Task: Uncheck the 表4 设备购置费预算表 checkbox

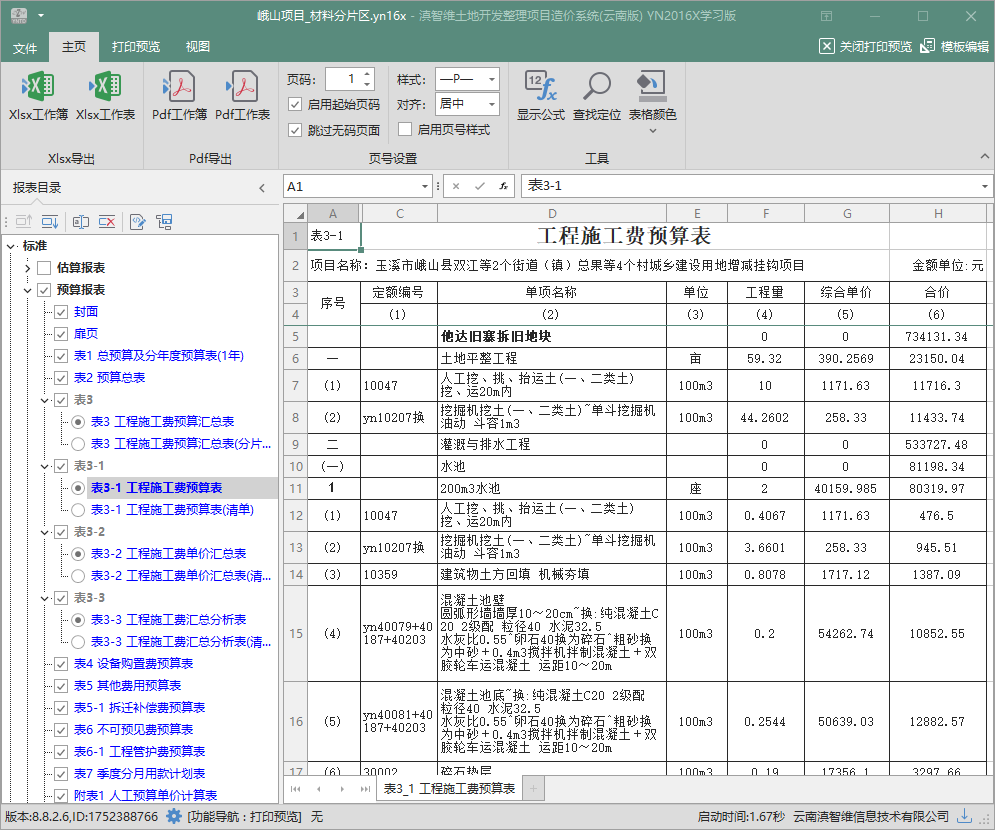Action: point(61,664)
